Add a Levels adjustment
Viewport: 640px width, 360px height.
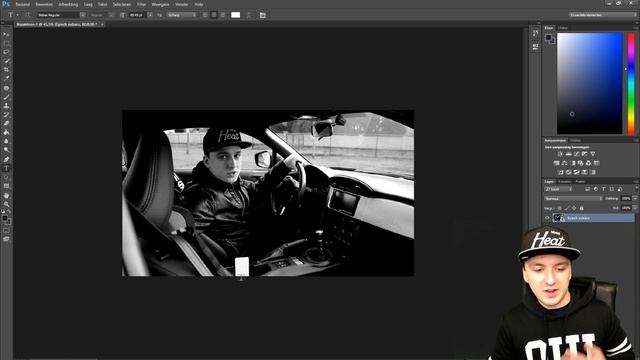coord(569,154)
